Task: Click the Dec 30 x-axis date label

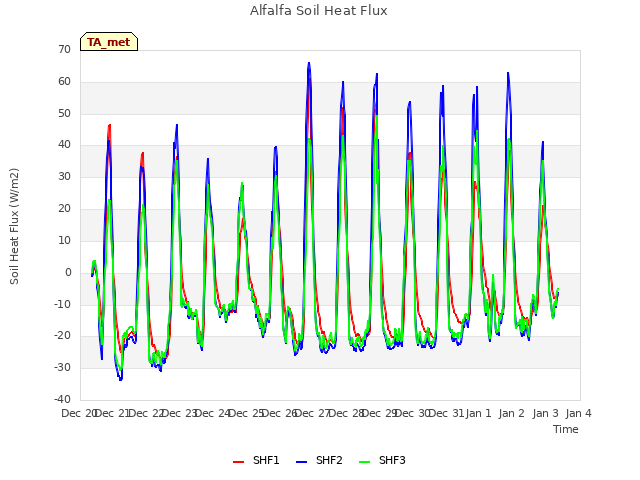Action: point(413,413)
